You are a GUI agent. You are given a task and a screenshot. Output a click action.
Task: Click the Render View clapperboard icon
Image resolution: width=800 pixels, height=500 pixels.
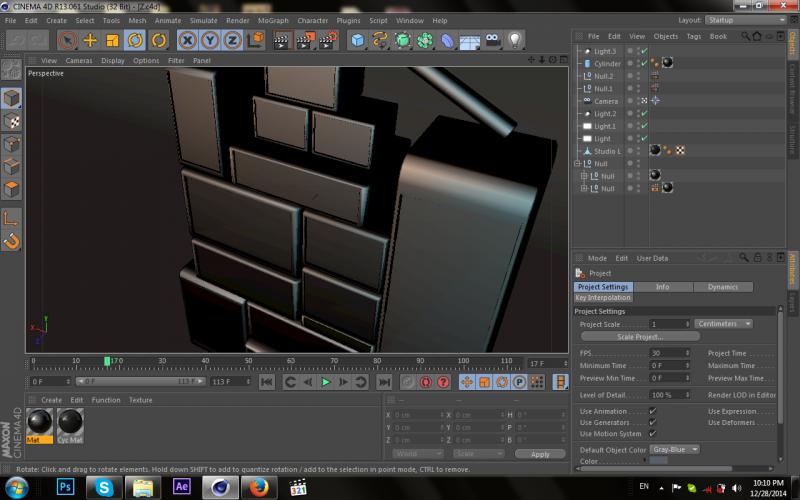pos(281,40)
